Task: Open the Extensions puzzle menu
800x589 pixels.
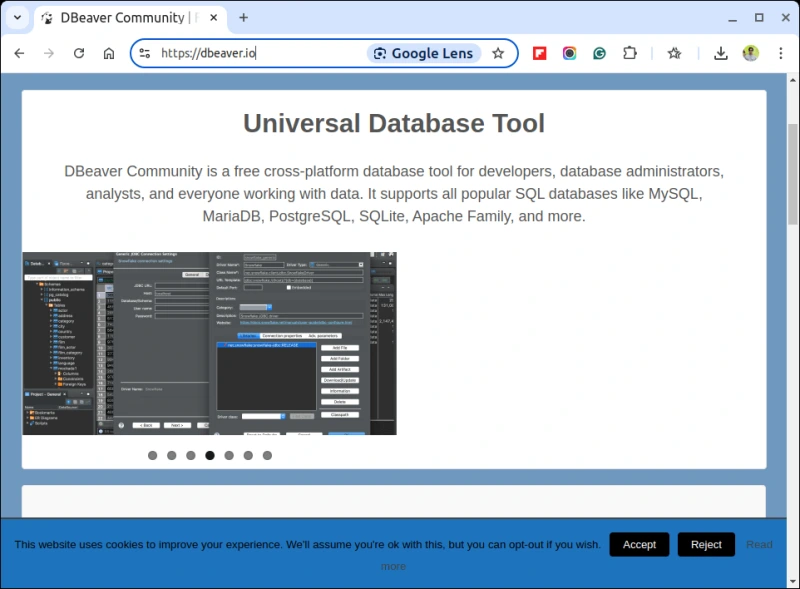Action: click(x=630, y=53)
